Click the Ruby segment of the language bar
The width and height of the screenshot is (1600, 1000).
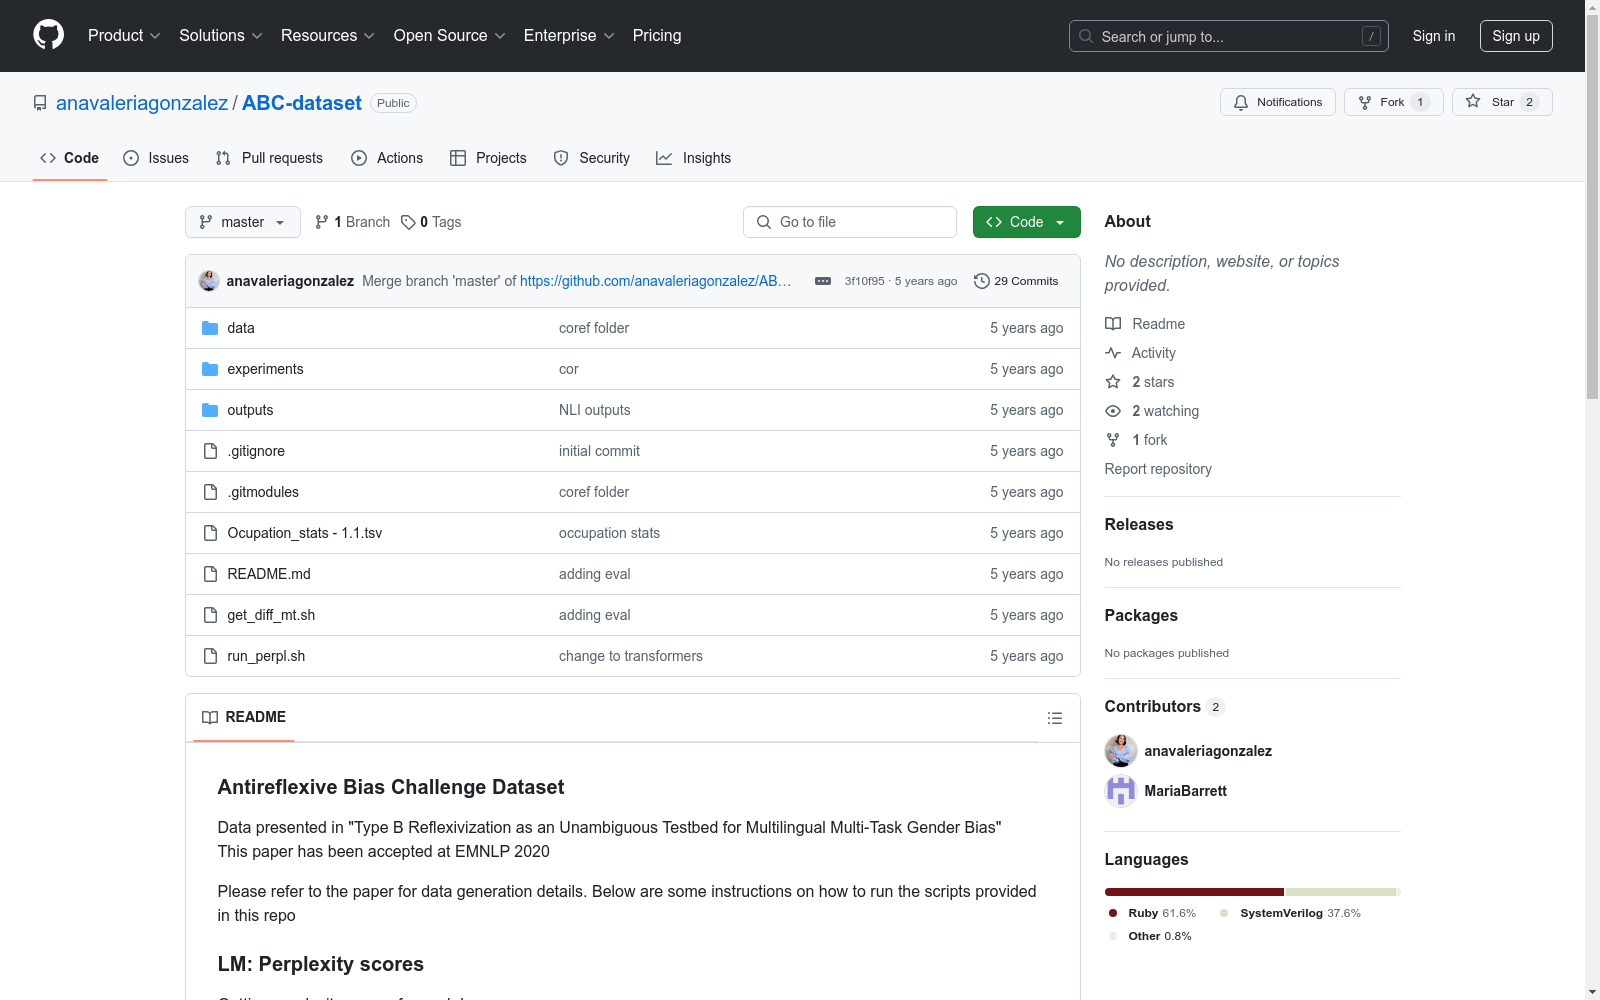(x=1194, y=892)
